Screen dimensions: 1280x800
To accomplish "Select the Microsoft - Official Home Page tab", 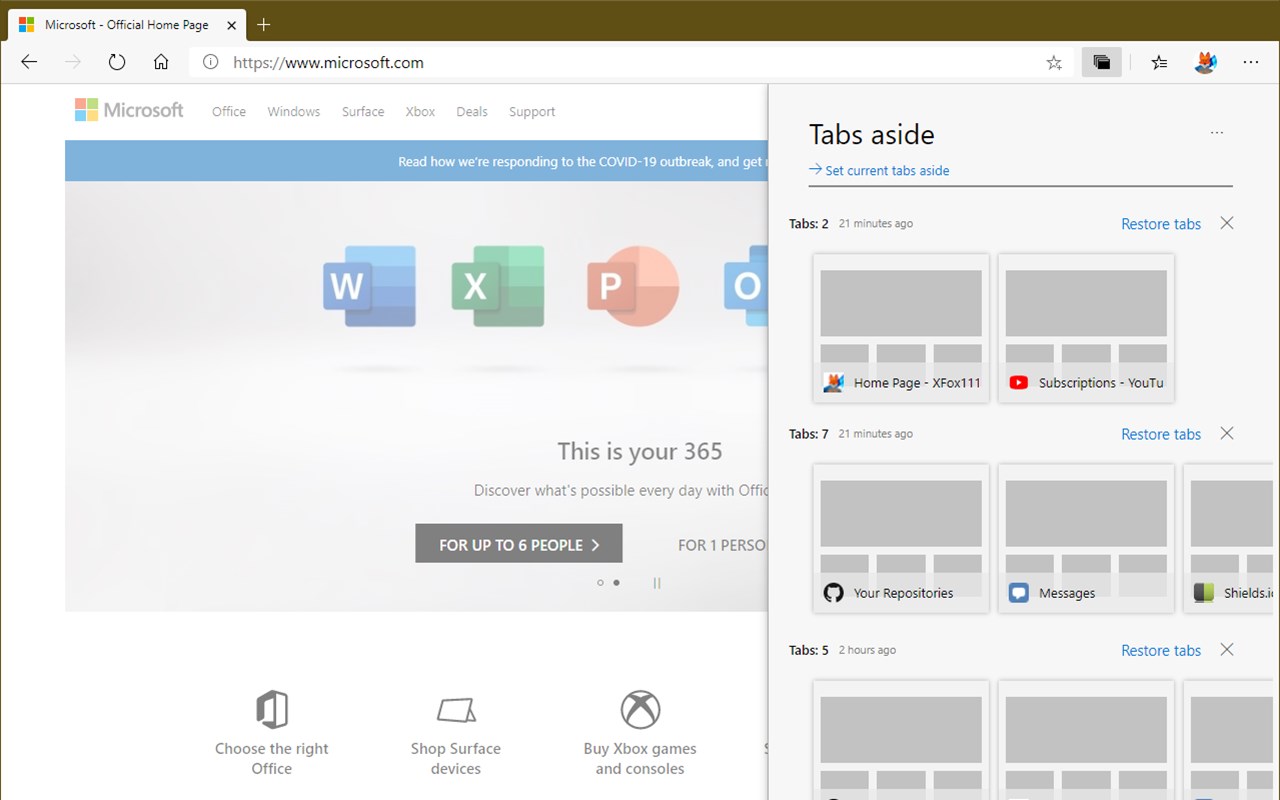I will click(x=126, y=24).
